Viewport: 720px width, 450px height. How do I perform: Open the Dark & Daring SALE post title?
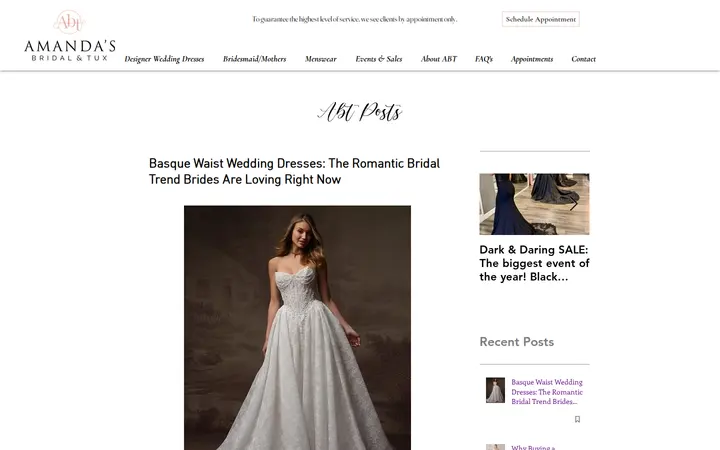click(534, 263)
